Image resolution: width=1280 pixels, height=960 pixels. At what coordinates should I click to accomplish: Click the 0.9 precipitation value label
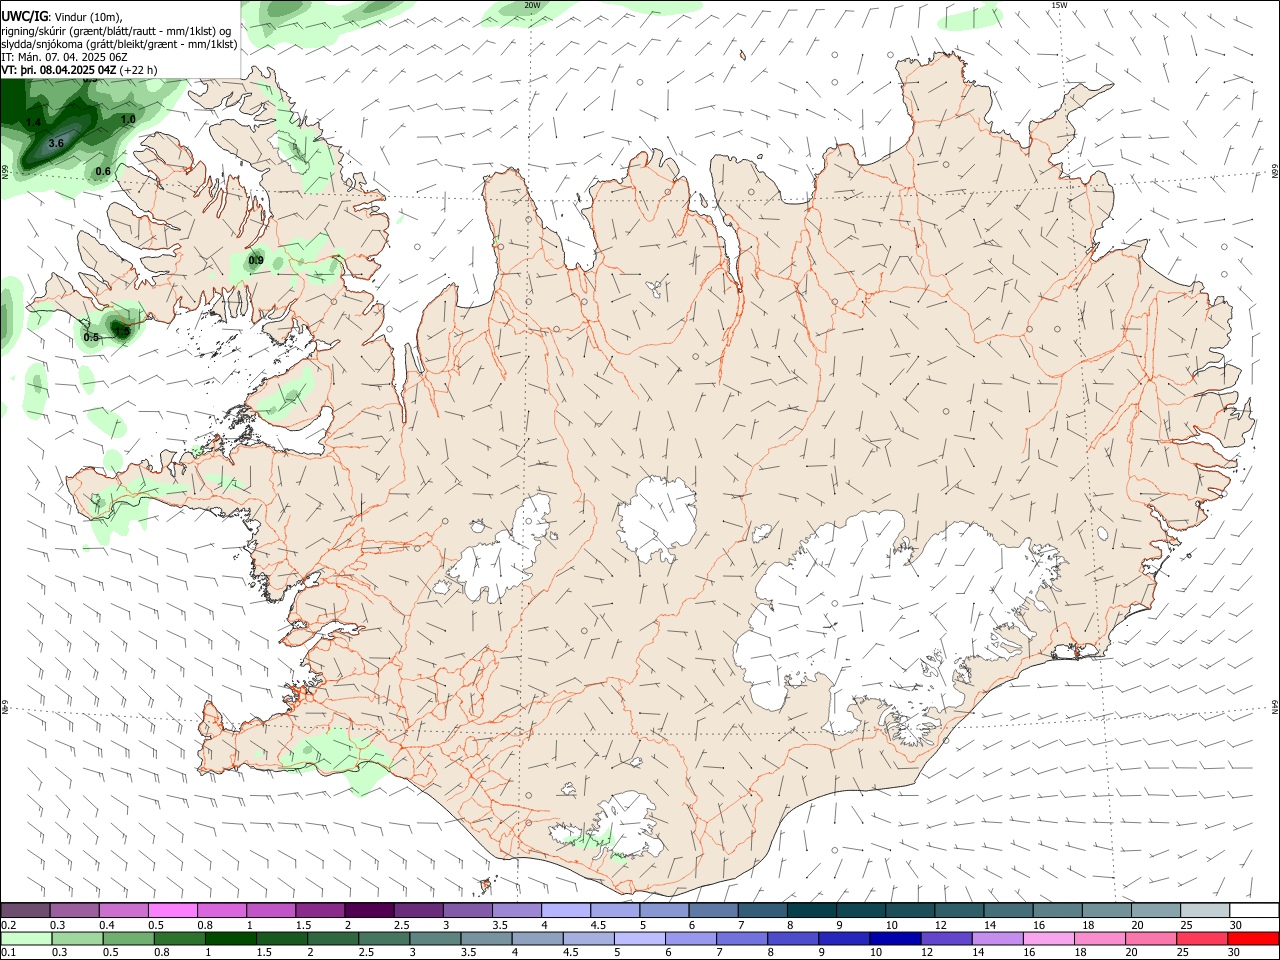pos(256,261)
